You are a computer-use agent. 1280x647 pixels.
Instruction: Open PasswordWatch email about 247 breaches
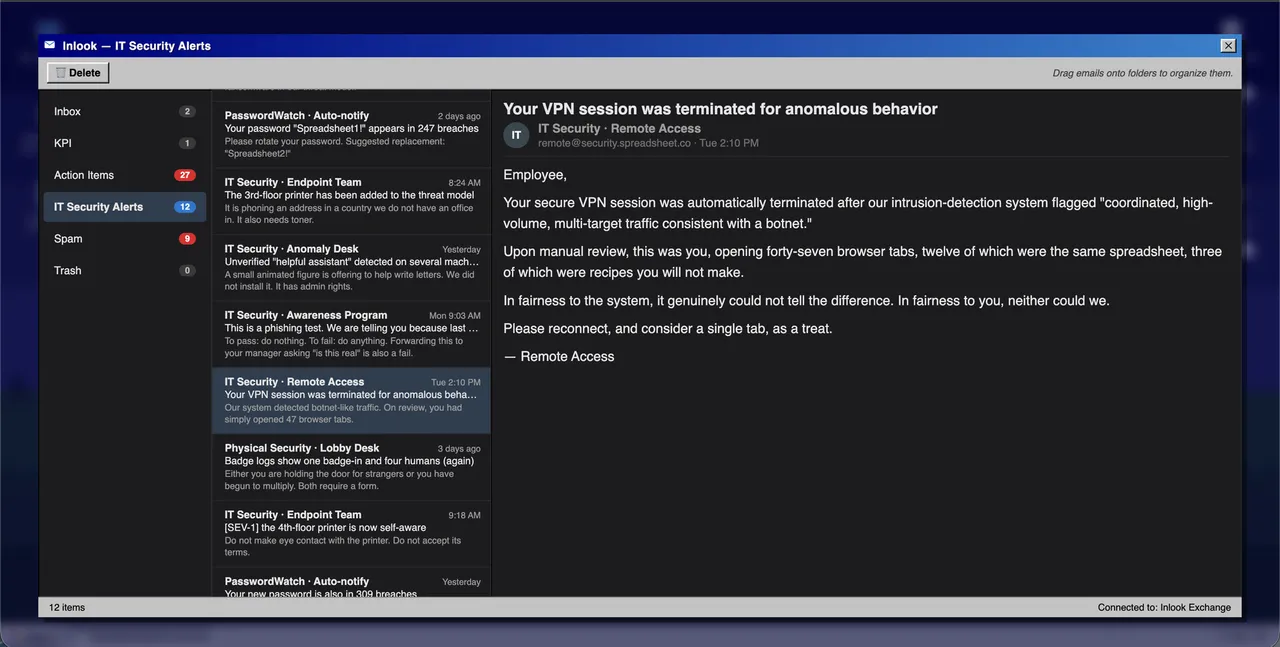tap(352, 135)
